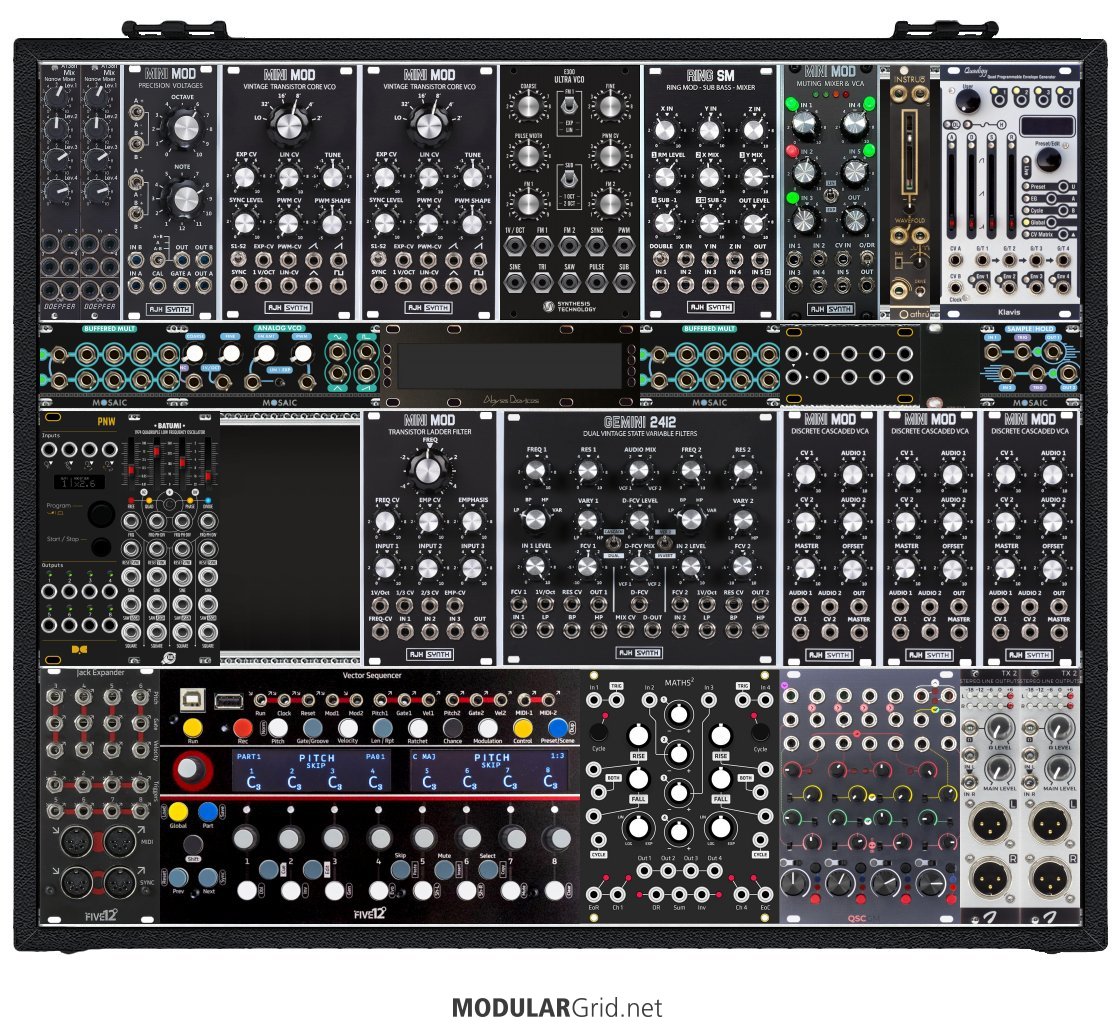Click the red Rec button on Vector Sequencer
This screenshot has width=1115, height=1029.
[242, 728]
